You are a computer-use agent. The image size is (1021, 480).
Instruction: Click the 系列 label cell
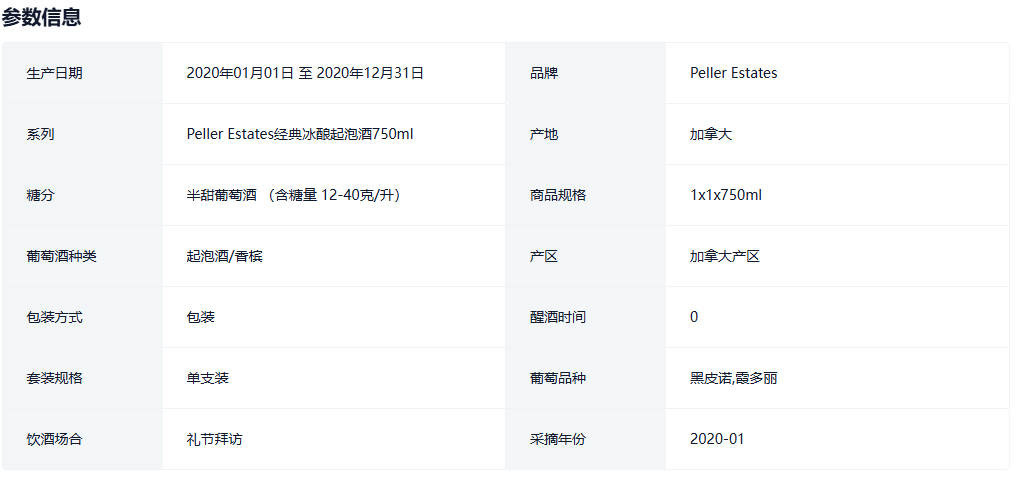pyautogui.click(x=41, y=134)
